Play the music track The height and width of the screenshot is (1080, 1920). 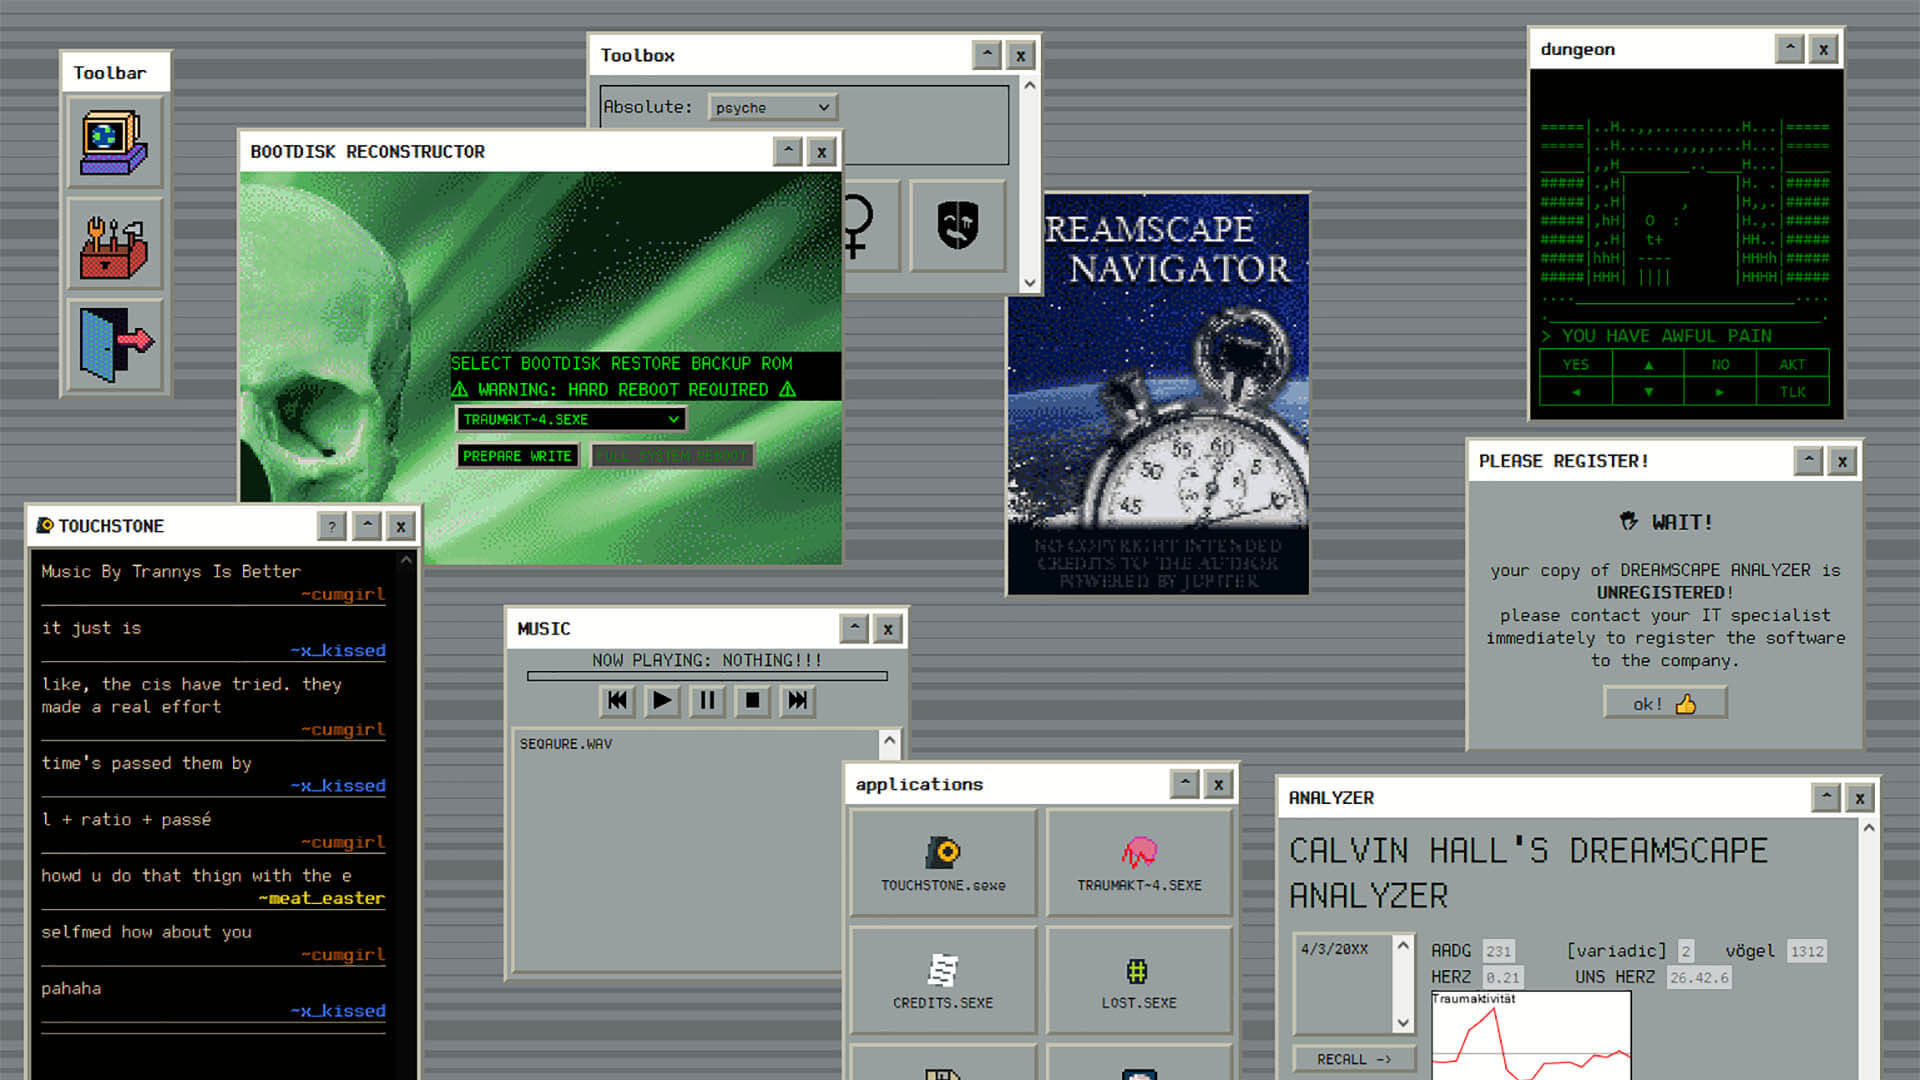coord(662,701)
